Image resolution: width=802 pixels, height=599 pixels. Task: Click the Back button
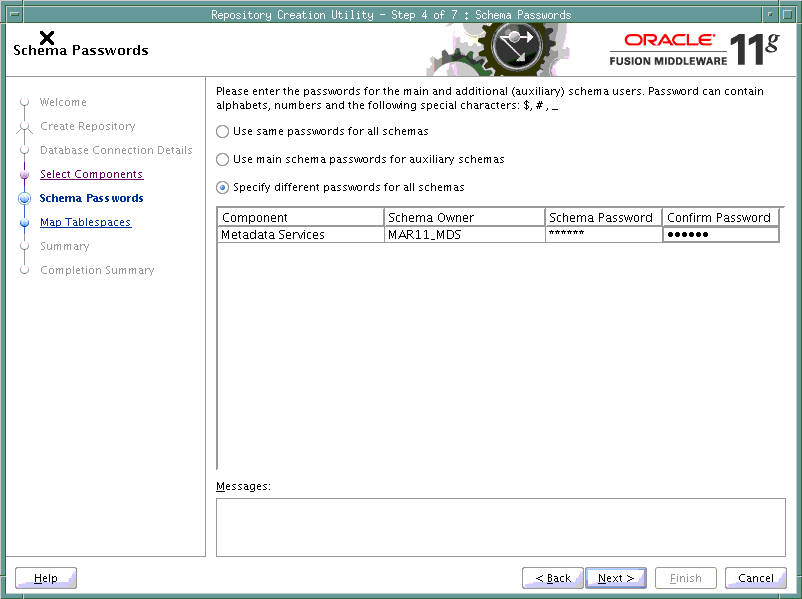point(553,578)
